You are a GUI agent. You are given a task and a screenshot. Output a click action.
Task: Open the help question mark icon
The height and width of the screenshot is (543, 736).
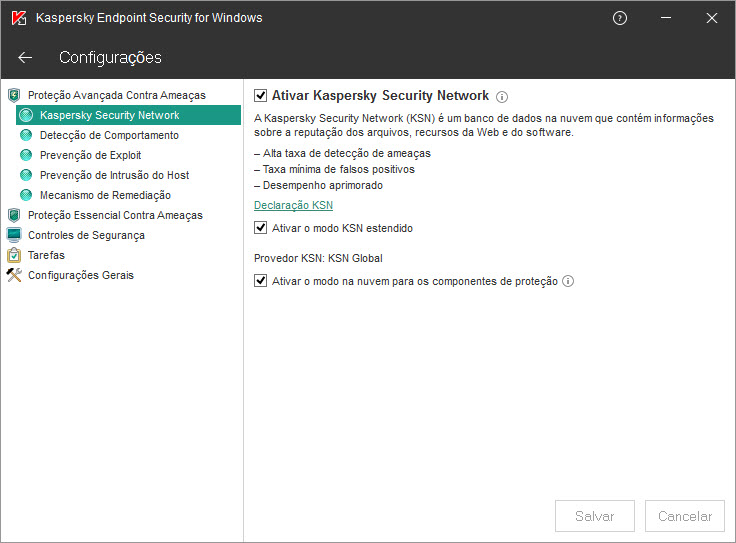(620, 18)
